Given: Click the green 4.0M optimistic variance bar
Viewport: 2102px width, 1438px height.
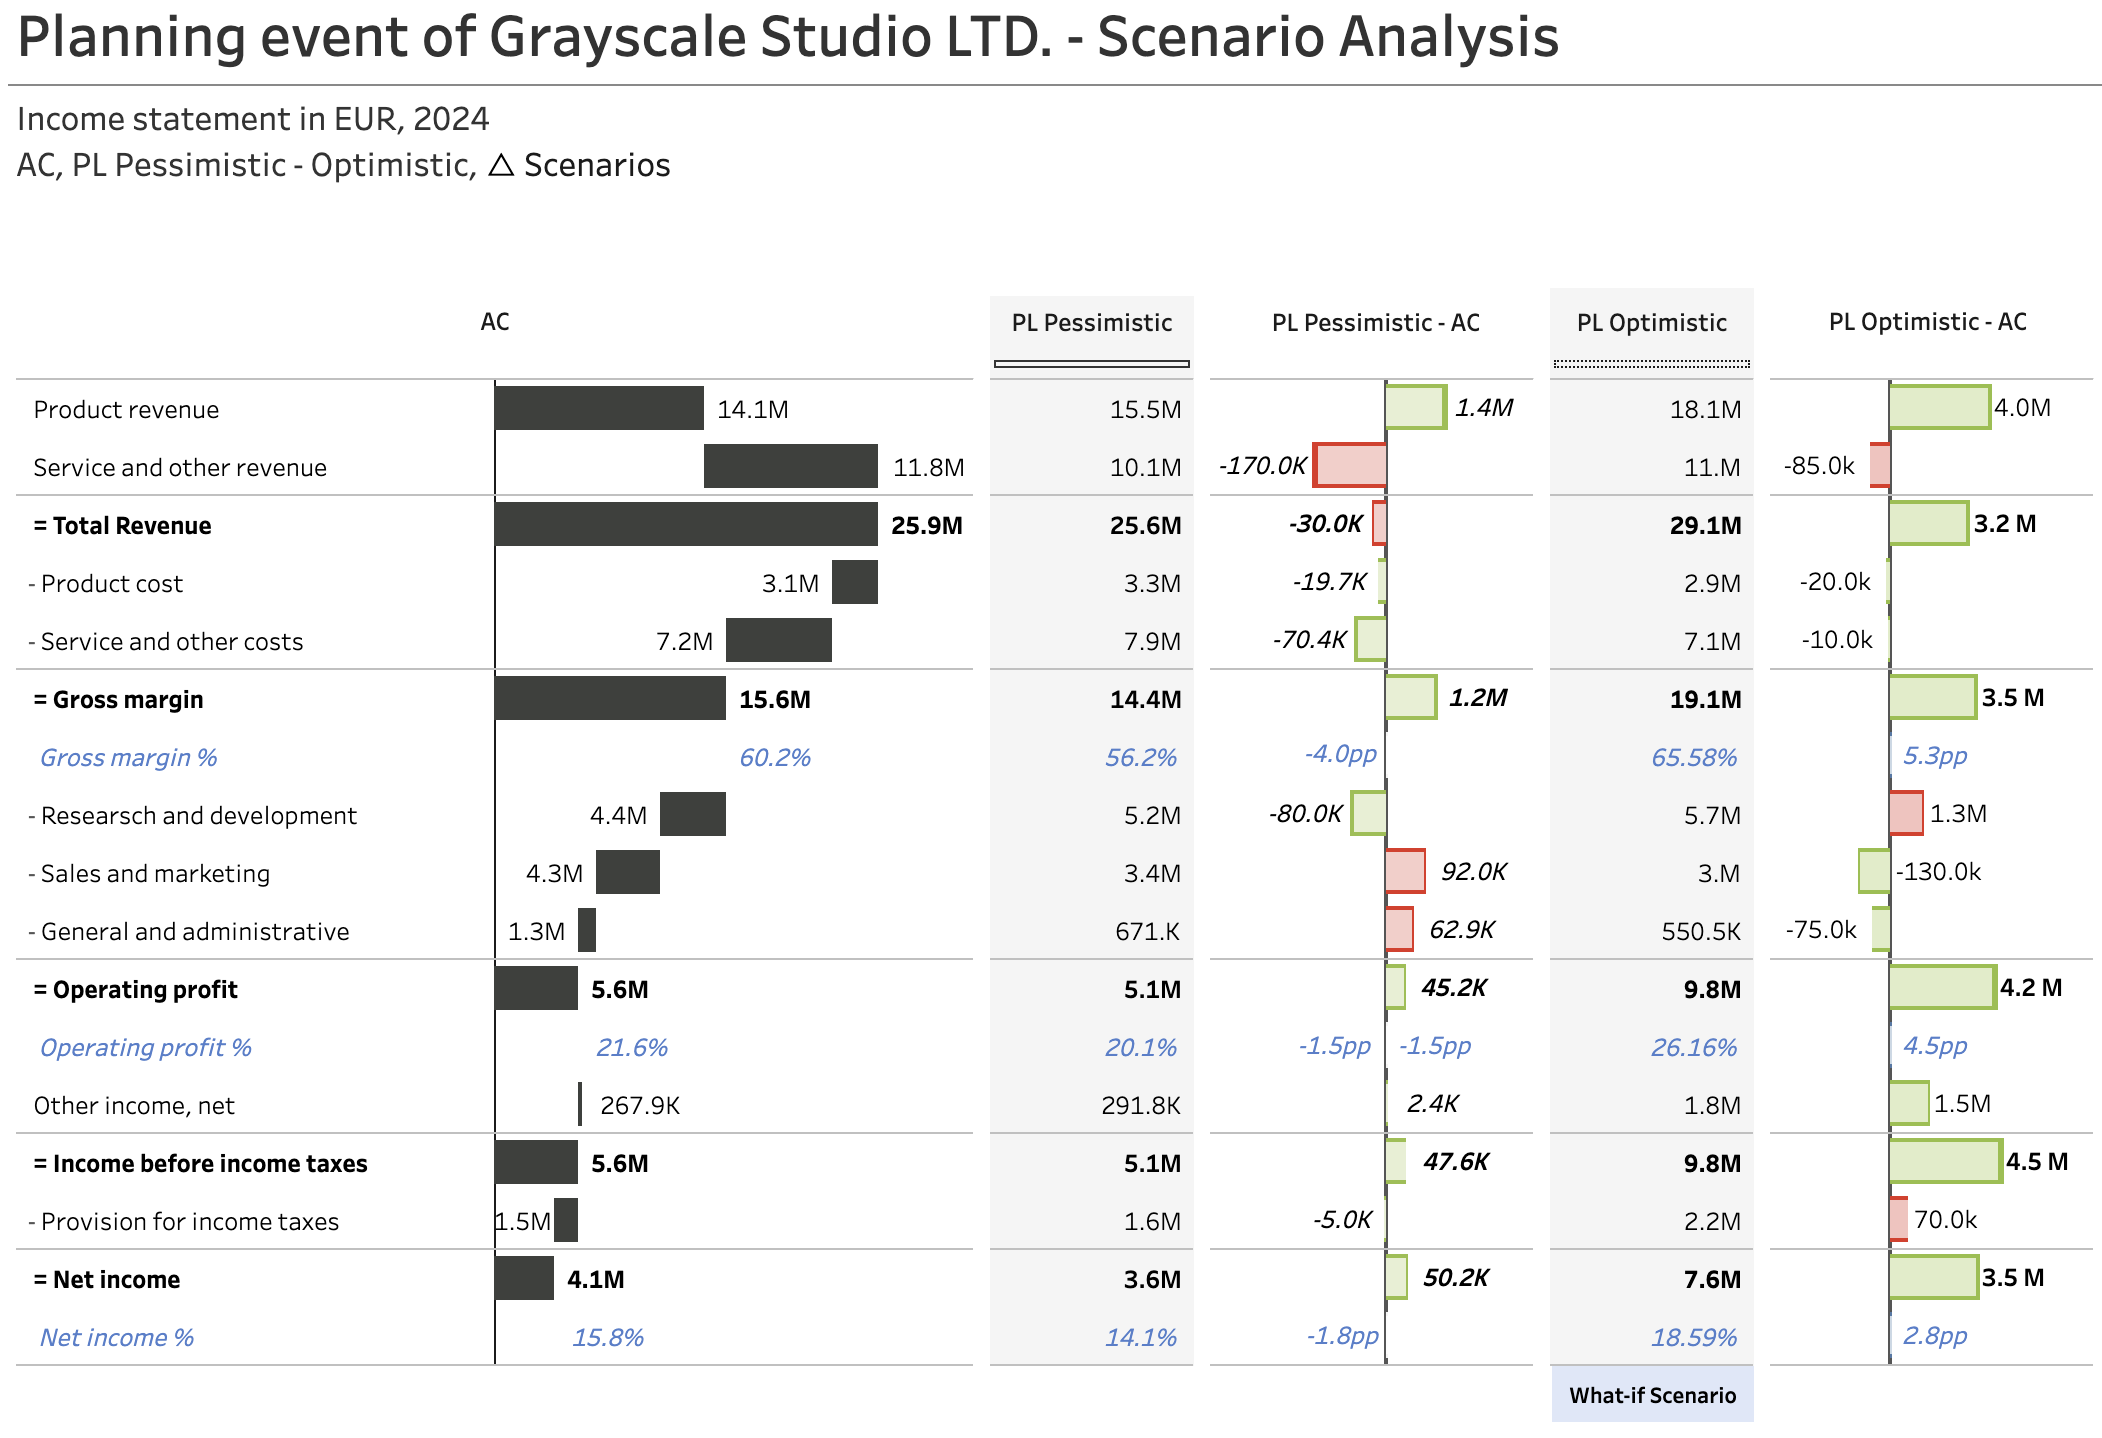Looking at the screenshot, I should click(1940, 407).
